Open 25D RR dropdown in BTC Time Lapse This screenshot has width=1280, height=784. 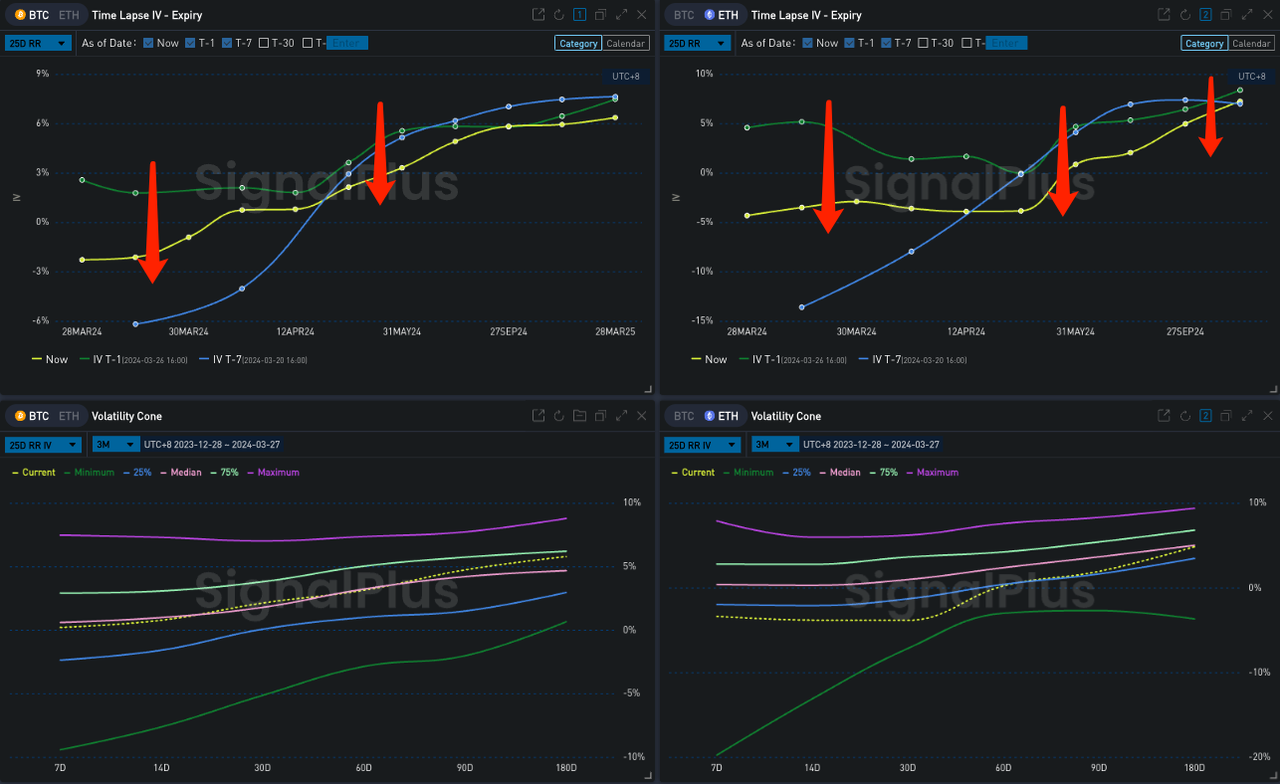point(37,43)
